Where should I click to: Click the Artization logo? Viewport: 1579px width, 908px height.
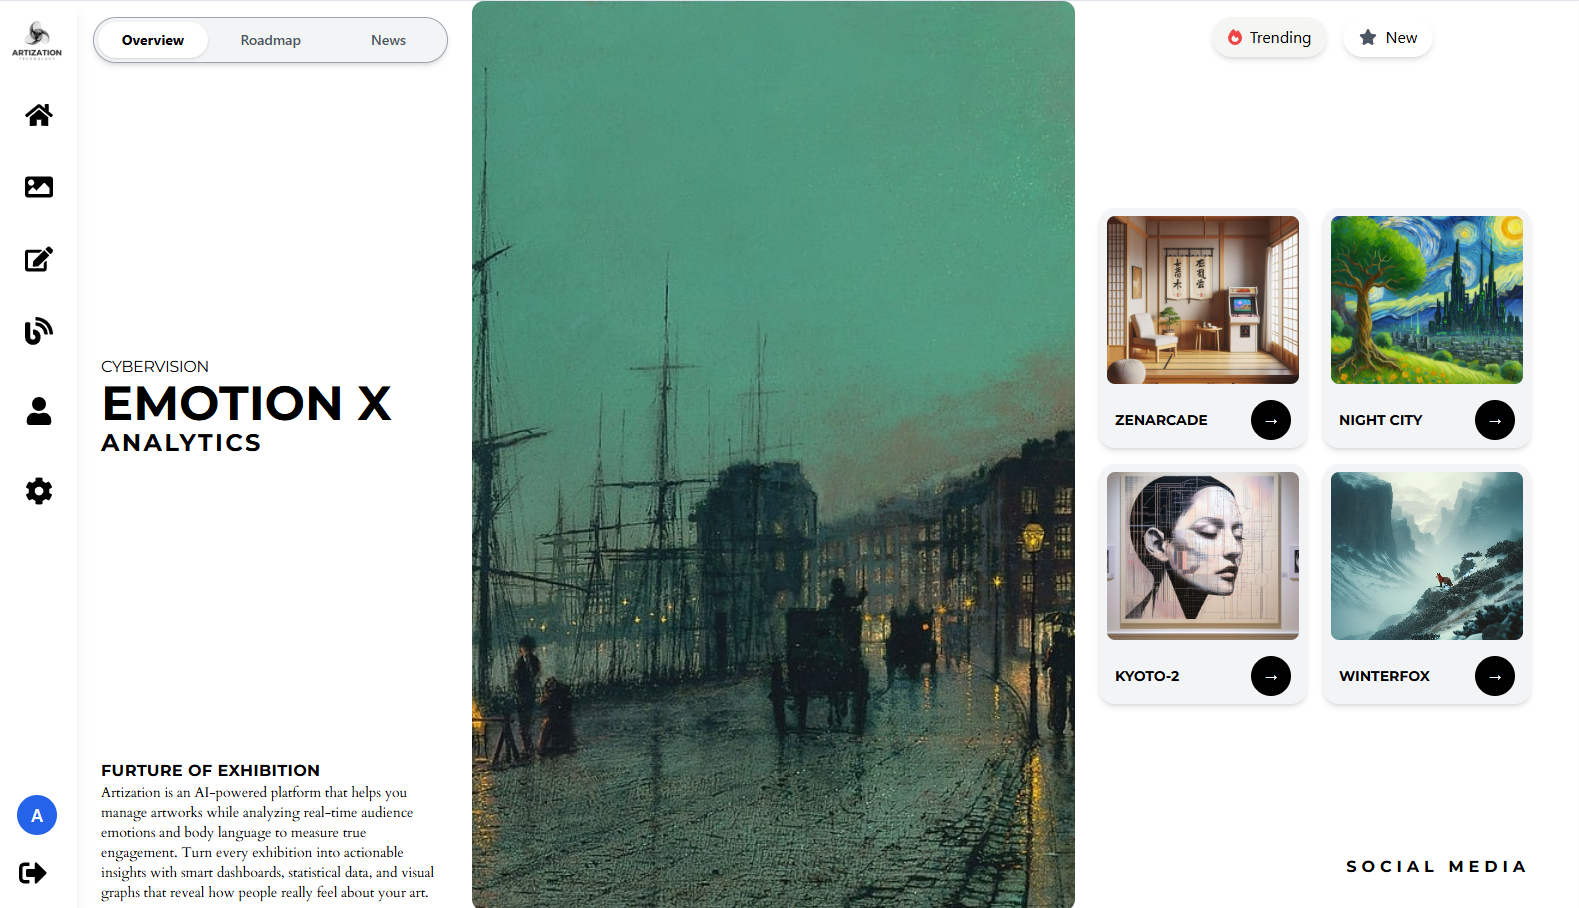point(37,41)
